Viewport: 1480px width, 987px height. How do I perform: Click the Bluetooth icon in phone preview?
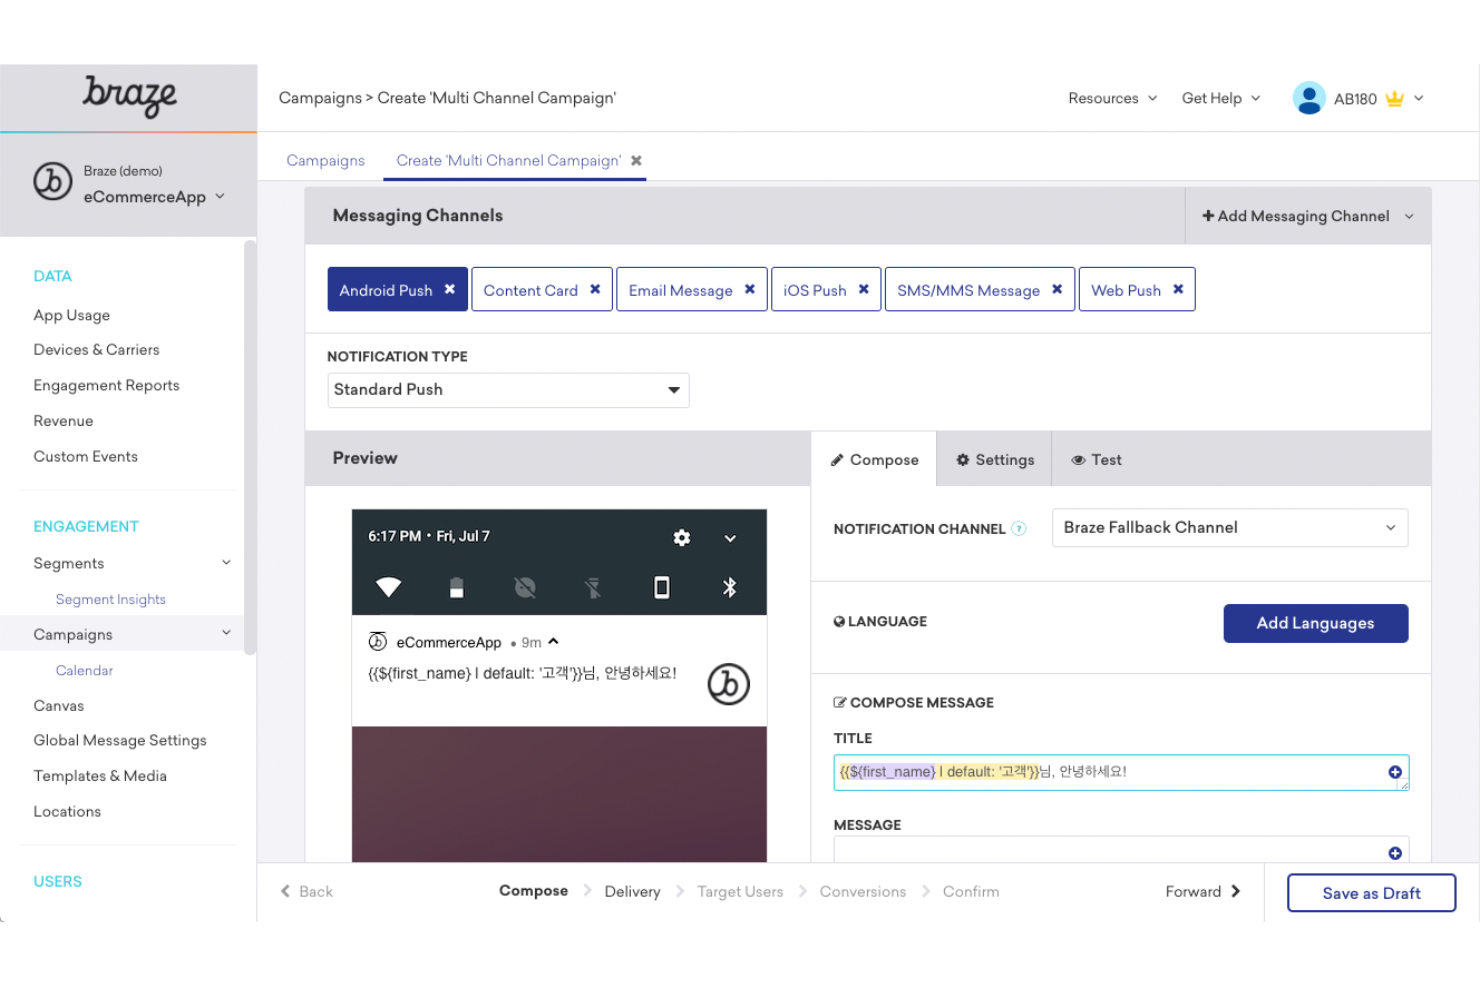tap(730, 587)
